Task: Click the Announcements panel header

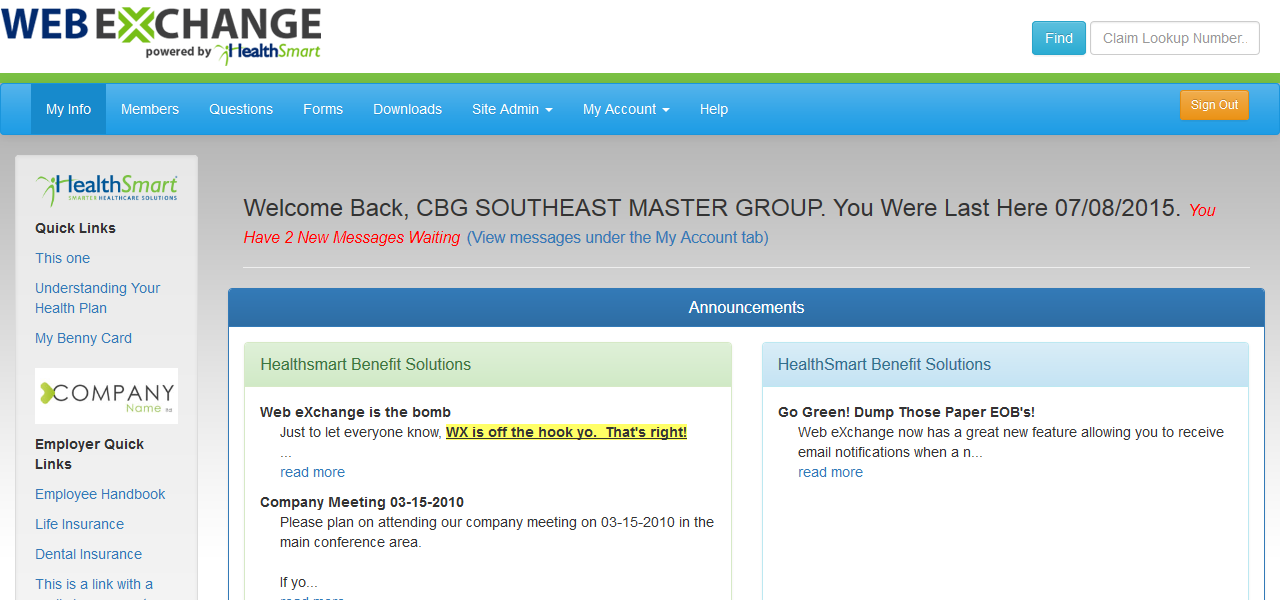Action: coord(746,307)
